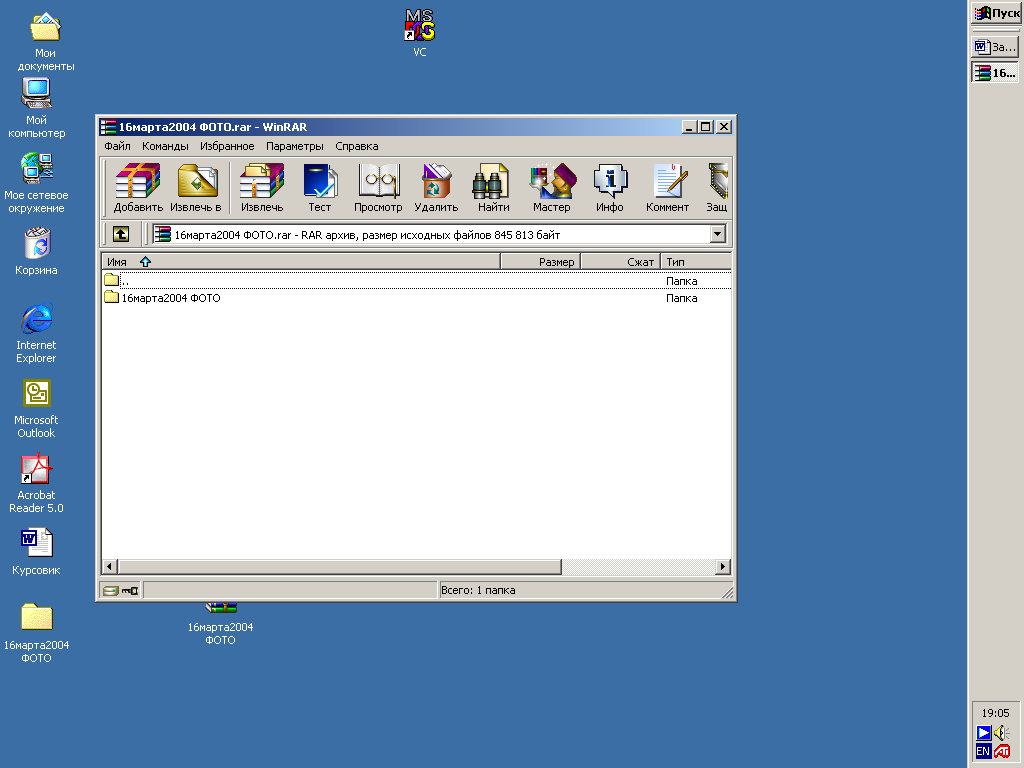Click the Коммент (Comment) toolbar icon

(x=667, y=187)
